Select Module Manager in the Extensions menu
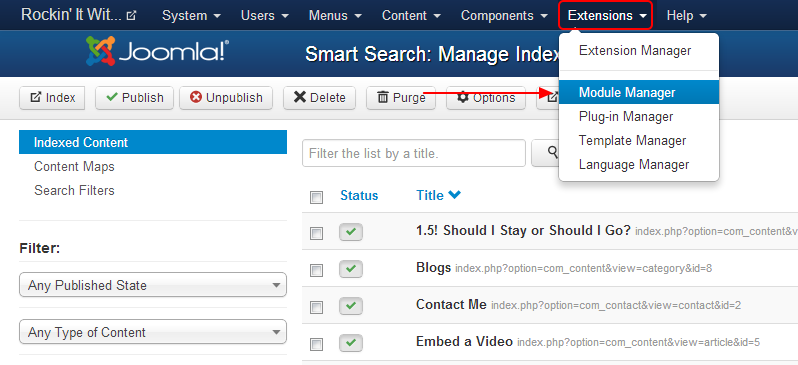This screenshot has height=365, width=798. (x=639, y=93)
